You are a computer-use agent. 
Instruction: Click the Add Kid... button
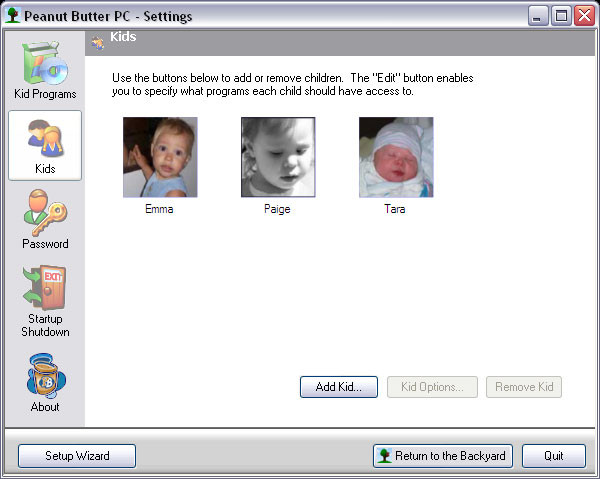[339, 387]
